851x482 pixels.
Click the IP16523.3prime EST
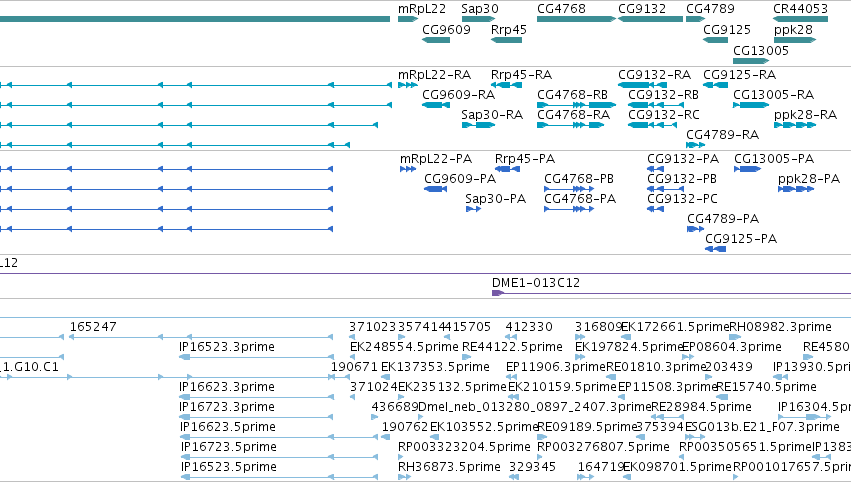click(256, 357)
